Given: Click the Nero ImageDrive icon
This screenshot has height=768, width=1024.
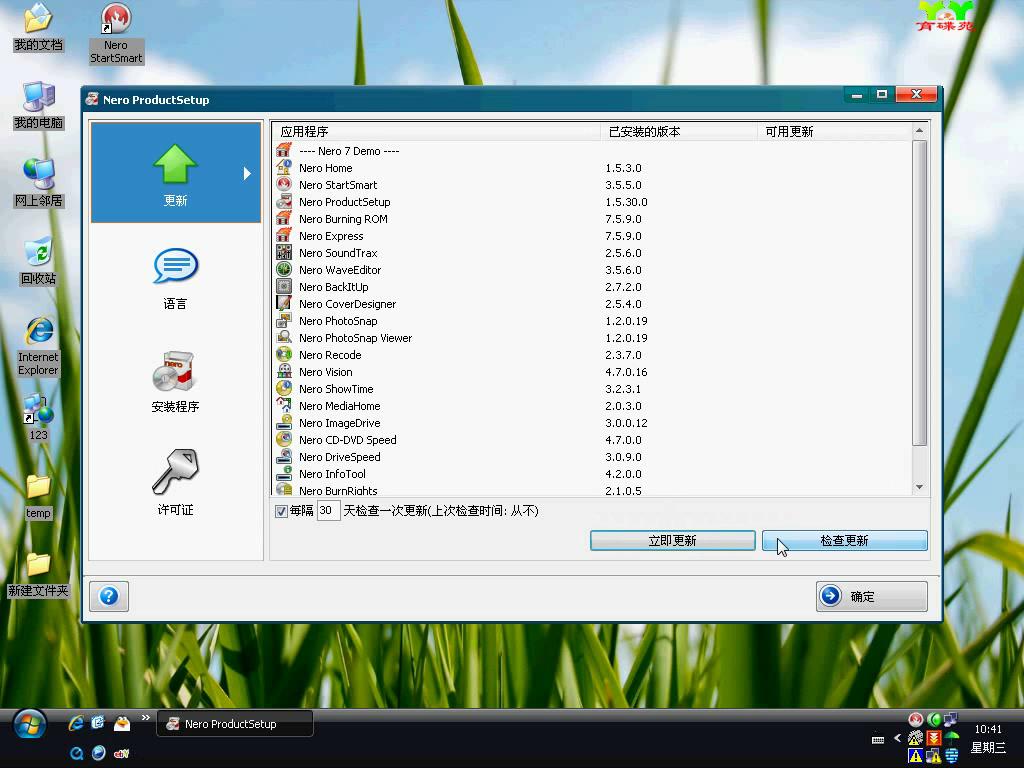Looking at the screenshot, I should tap(283, 423).
